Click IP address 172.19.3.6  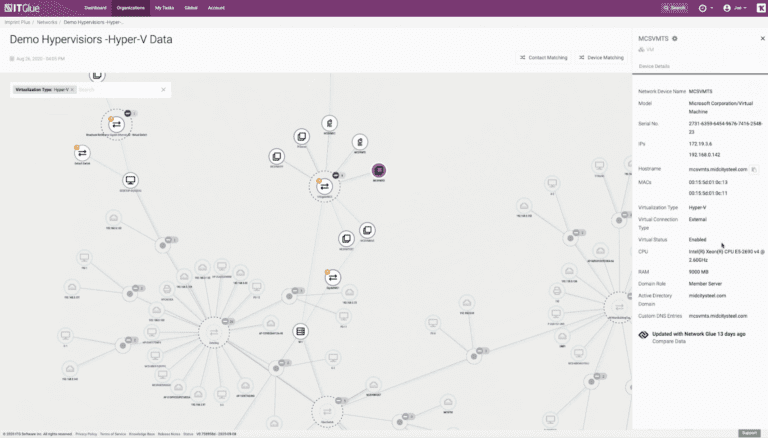700,144
